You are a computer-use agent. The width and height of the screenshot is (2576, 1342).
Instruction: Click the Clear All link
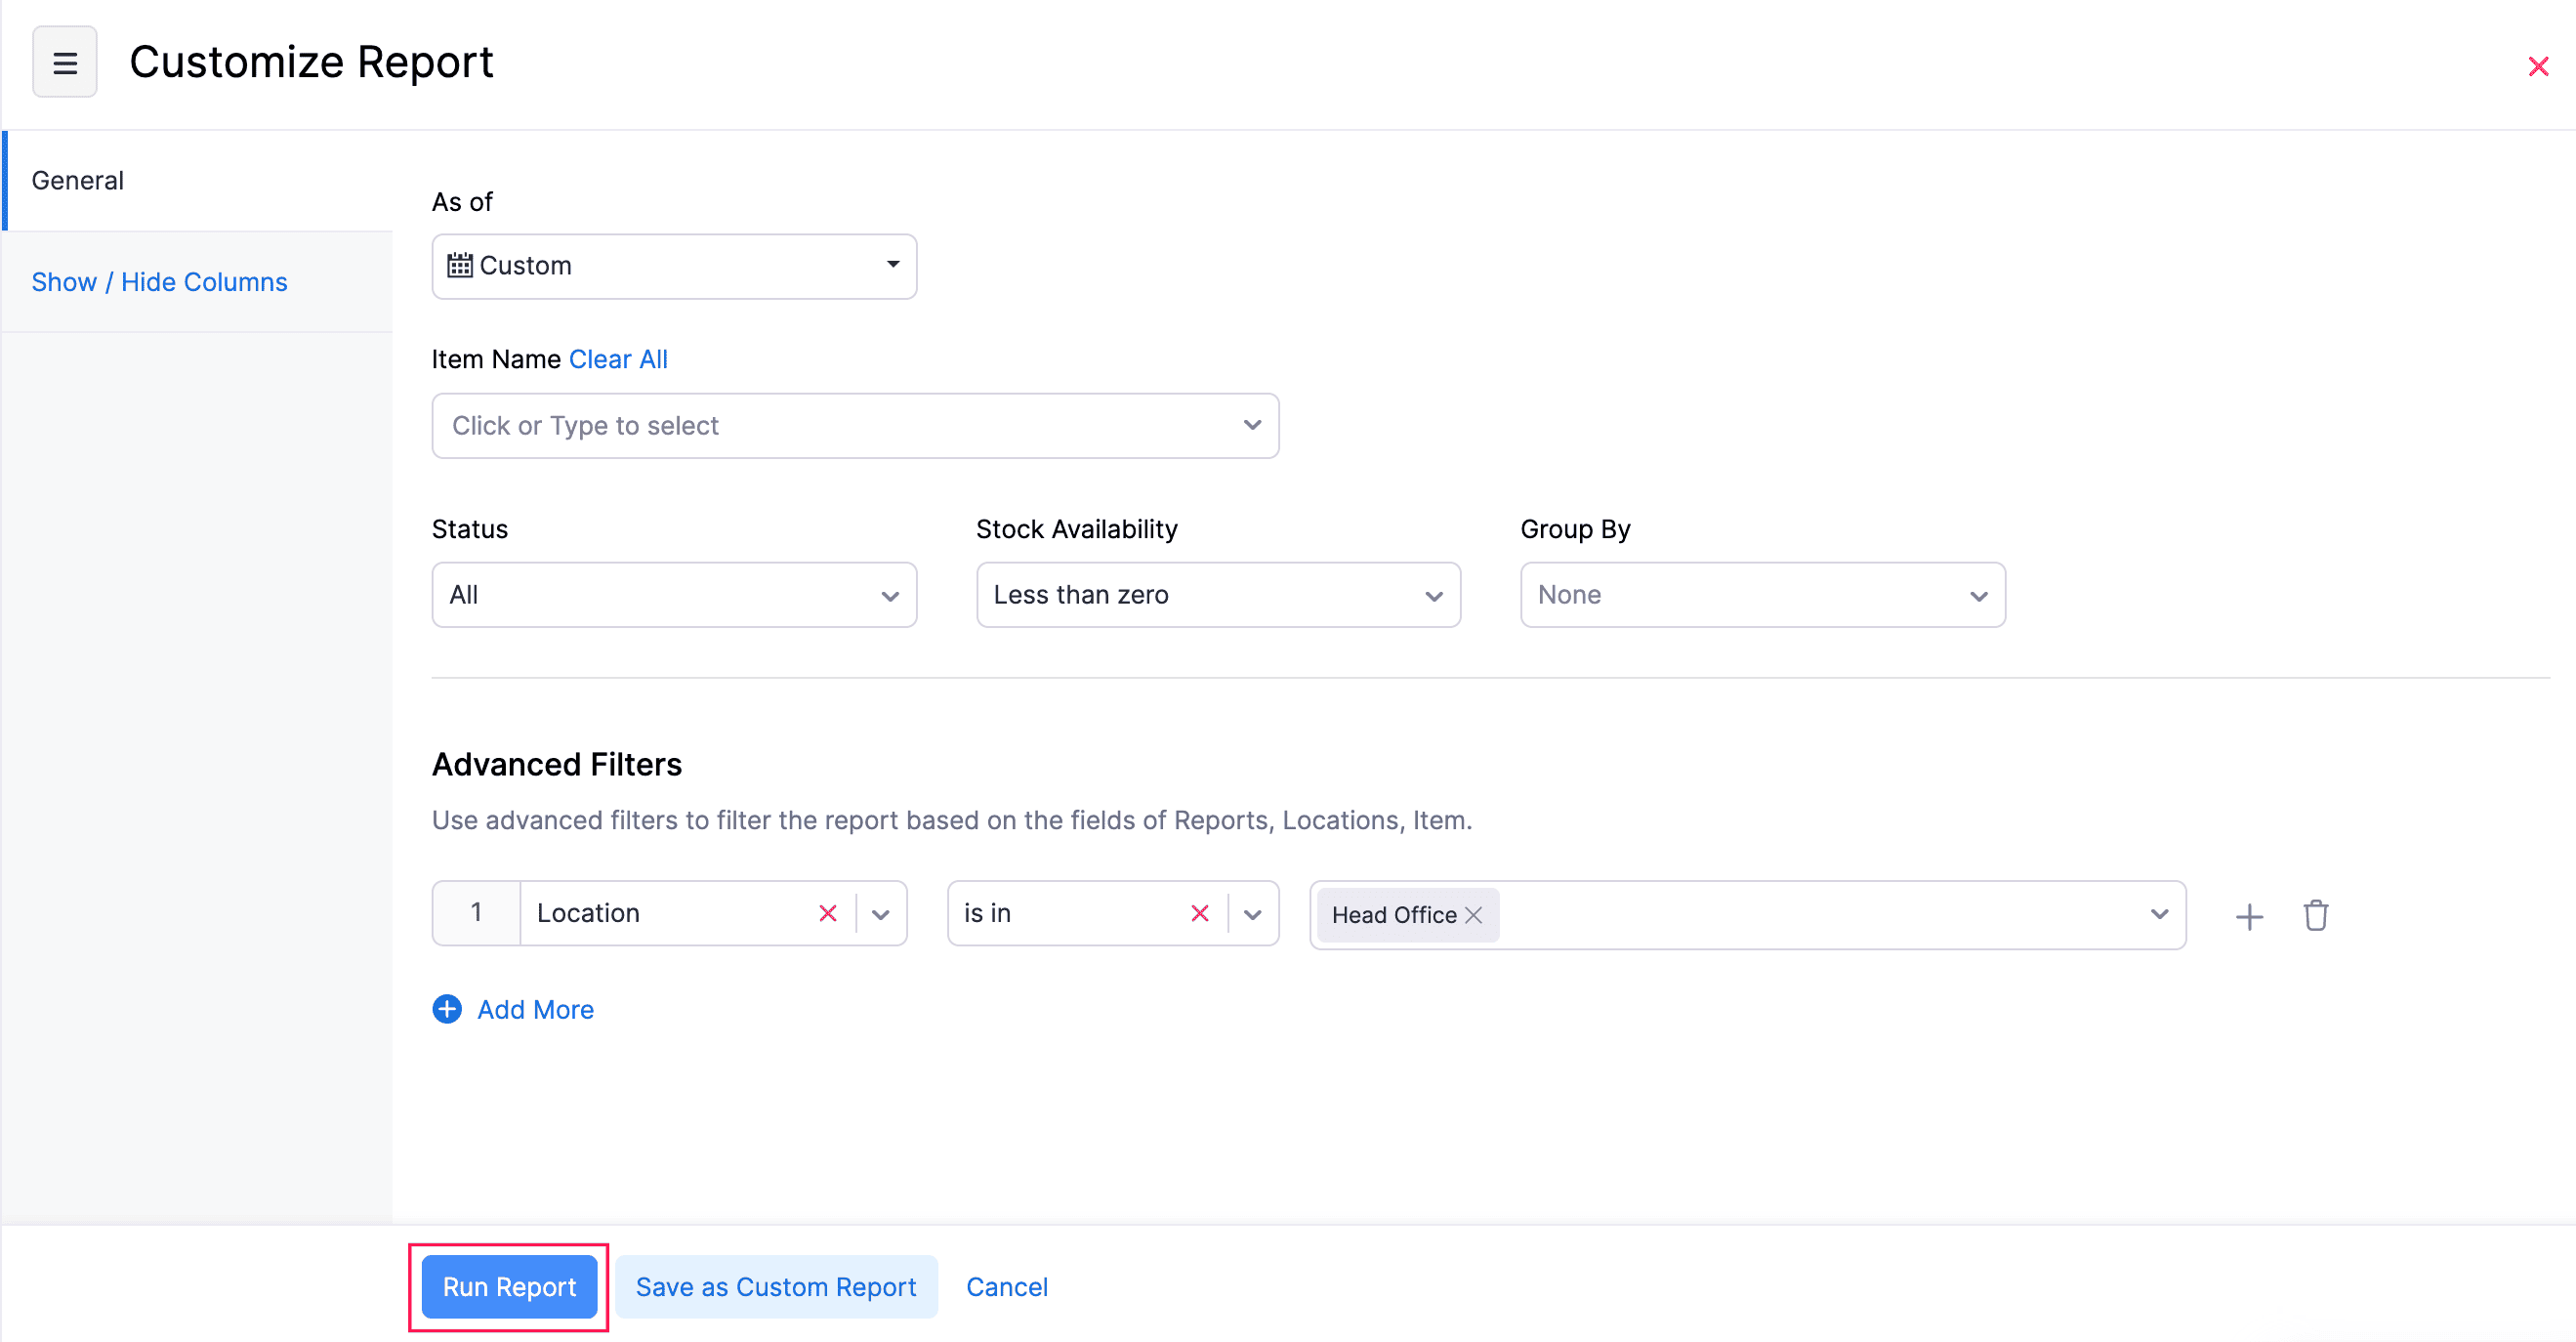coord(617,359)
